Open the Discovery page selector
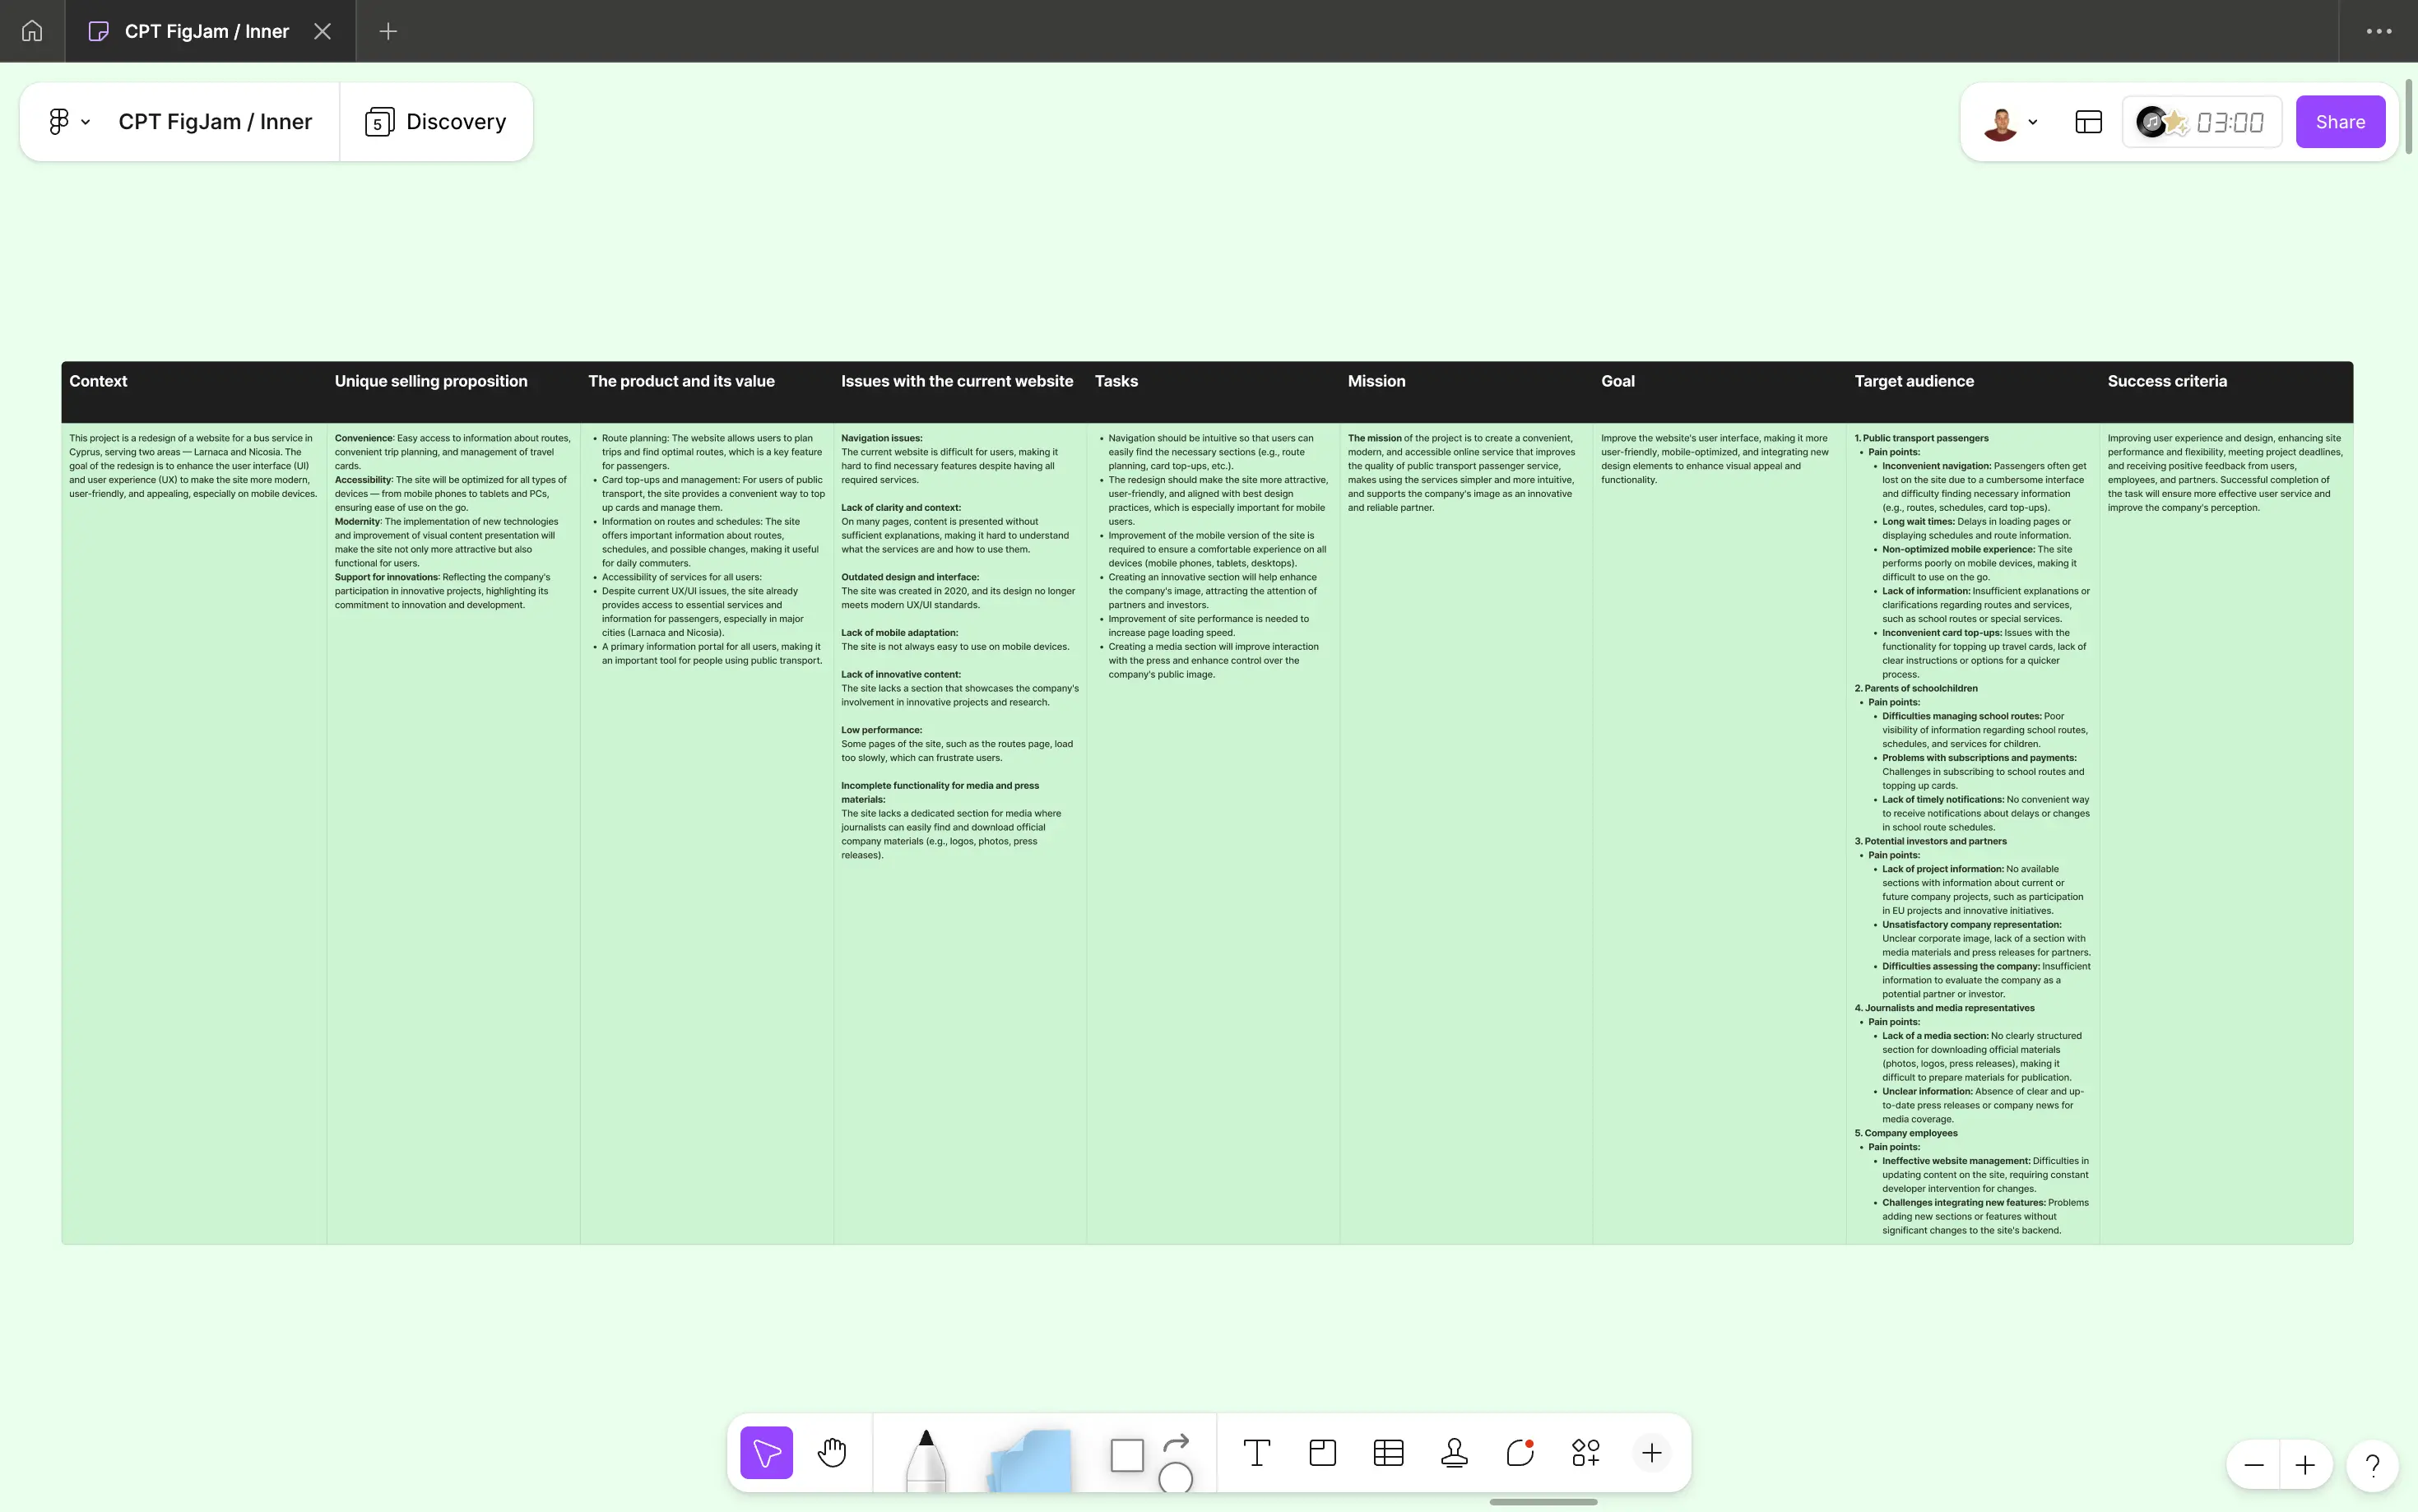 coord(438,121)
